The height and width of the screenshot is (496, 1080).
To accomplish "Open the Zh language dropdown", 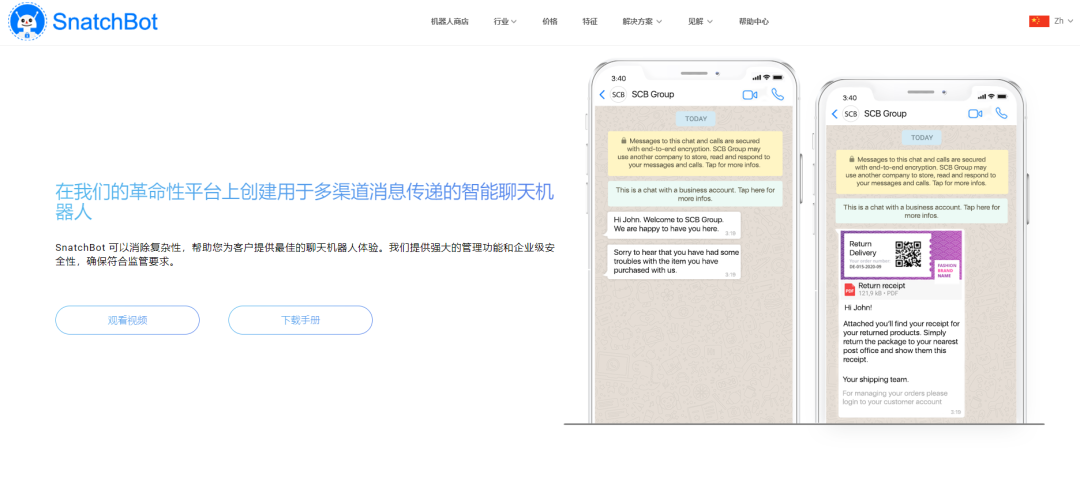I will (x=1063, y=21).
